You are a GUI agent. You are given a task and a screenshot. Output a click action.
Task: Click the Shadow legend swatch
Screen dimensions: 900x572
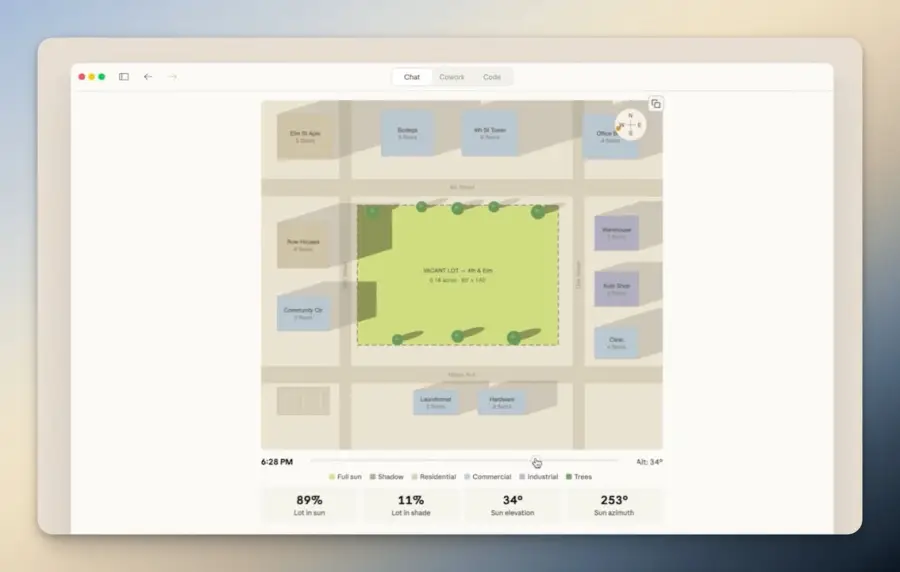pyautogui.click(x=373, y=477)
